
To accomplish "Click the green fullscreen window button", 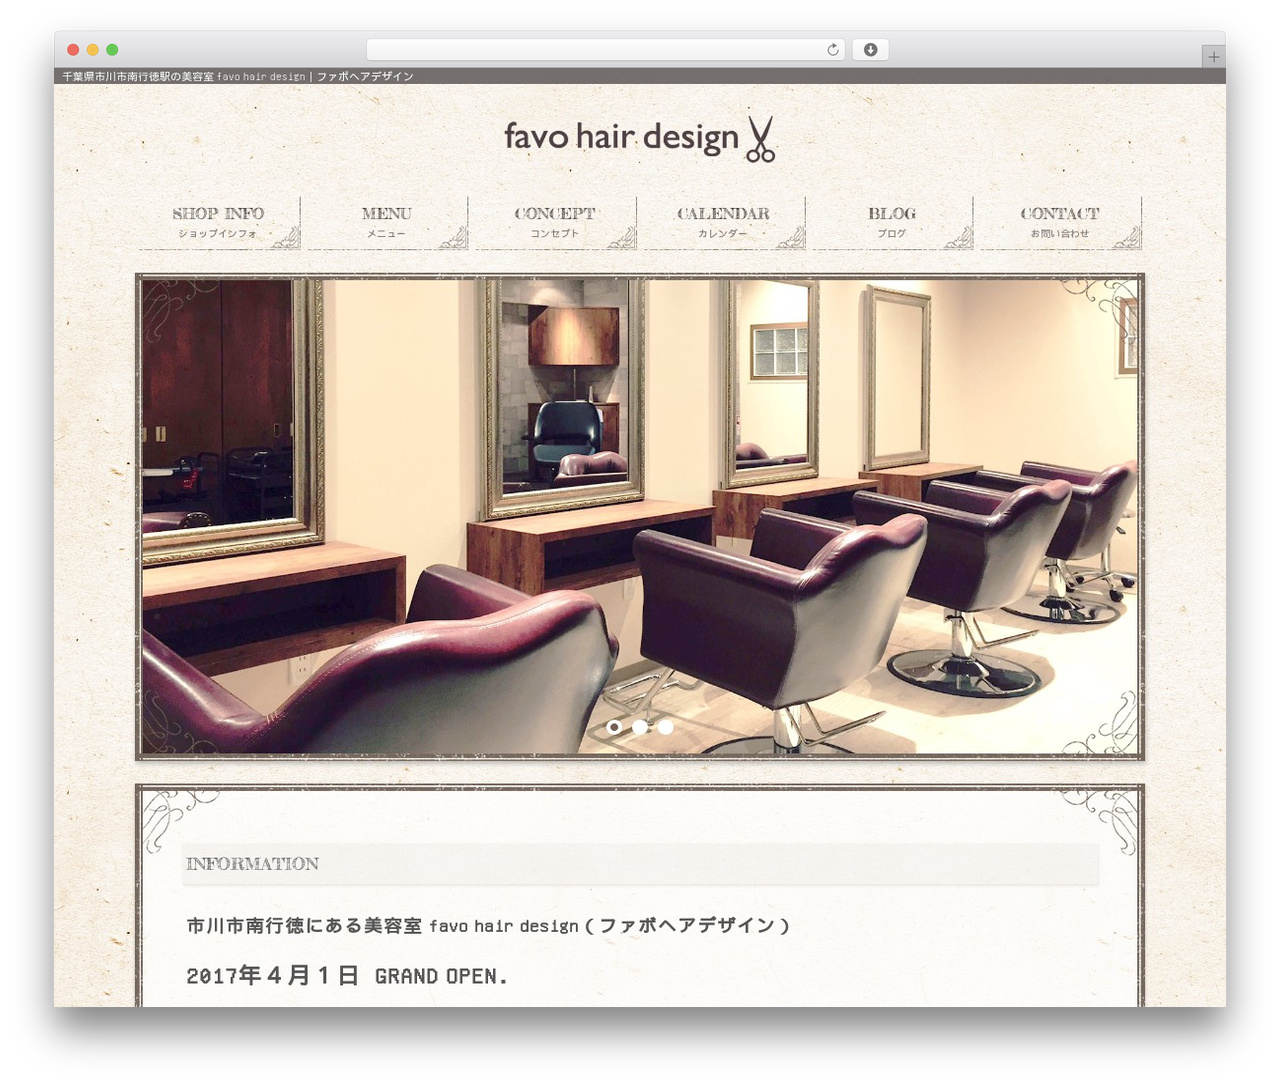I will 112,50.
